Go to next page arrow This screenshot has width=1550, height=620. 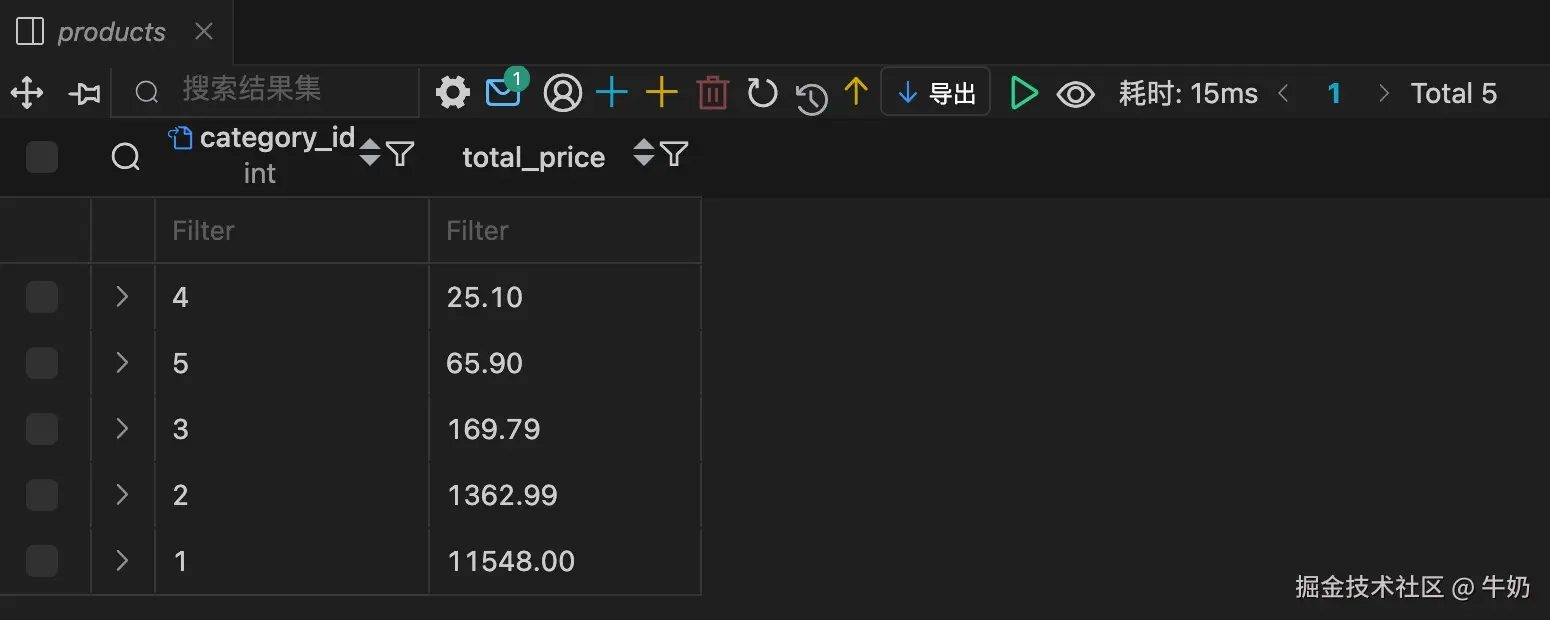pos(1384,93)
